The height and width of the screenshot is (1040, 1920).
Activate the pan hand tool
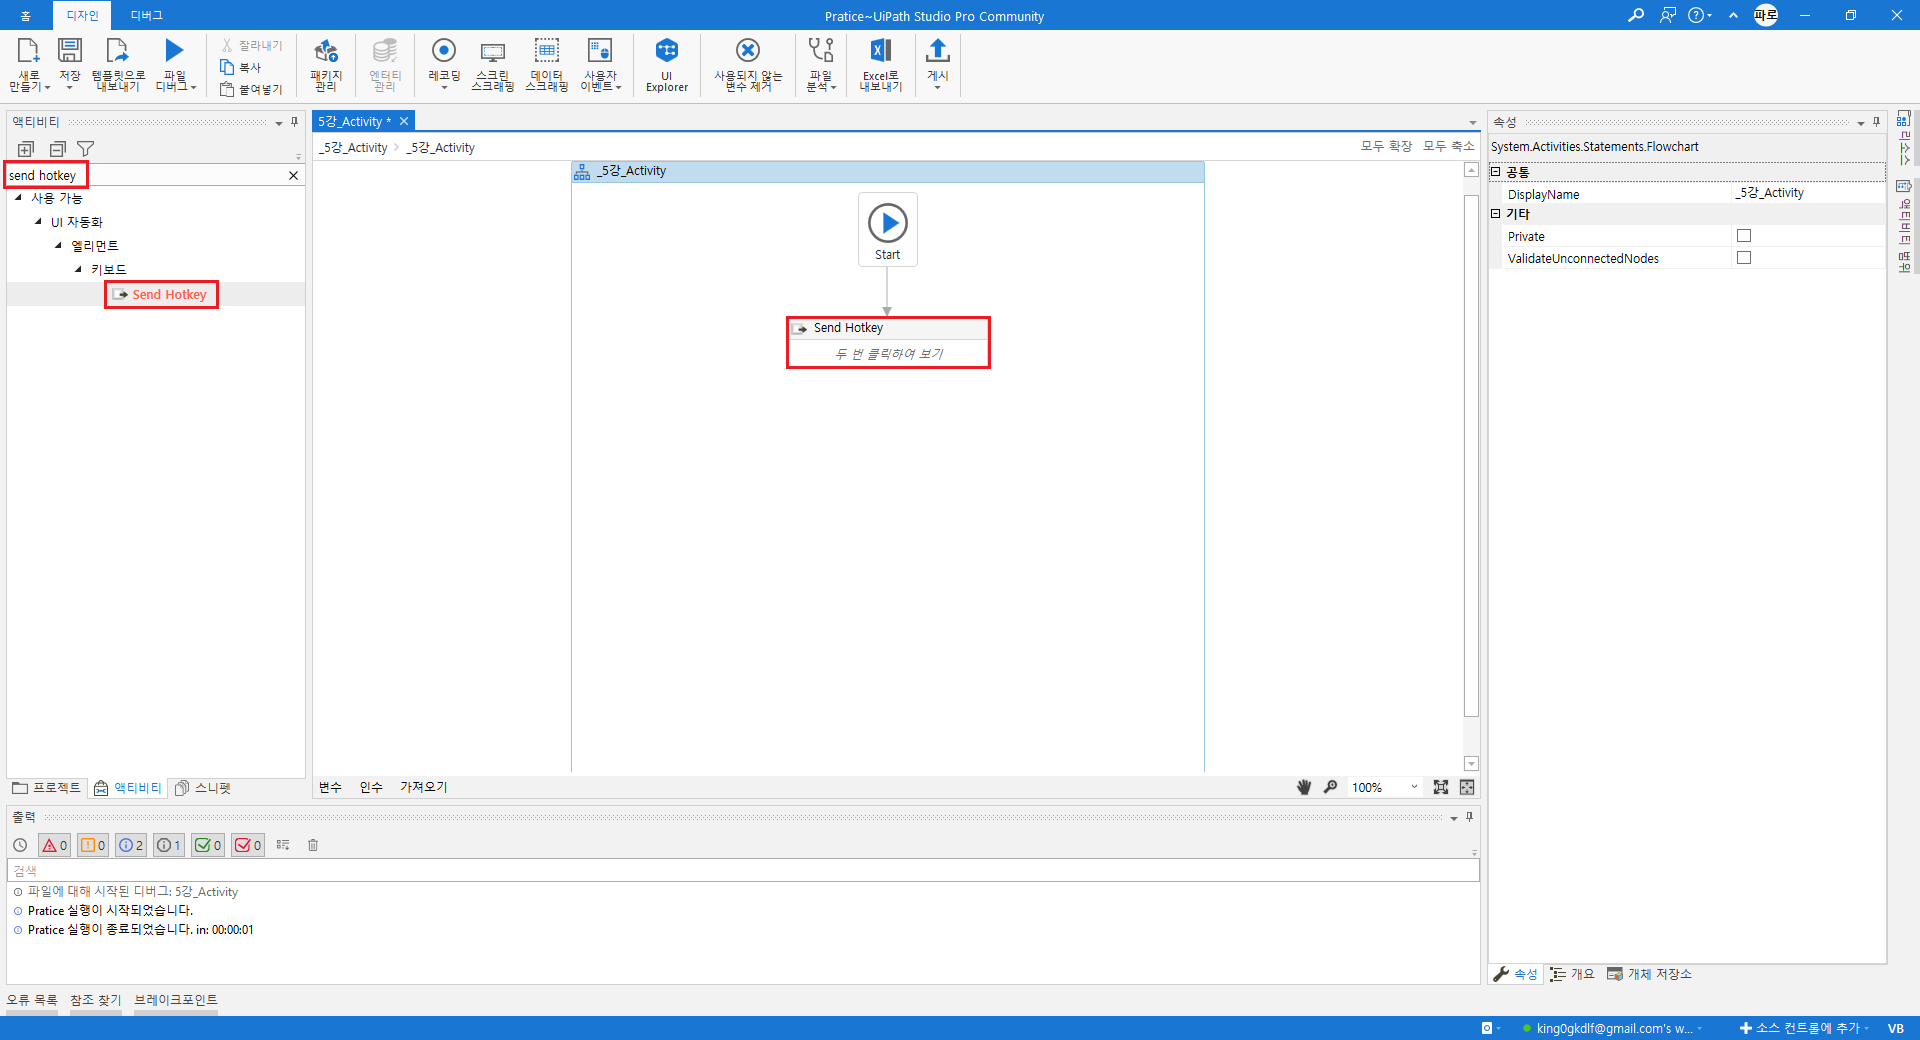point(1304,787)
